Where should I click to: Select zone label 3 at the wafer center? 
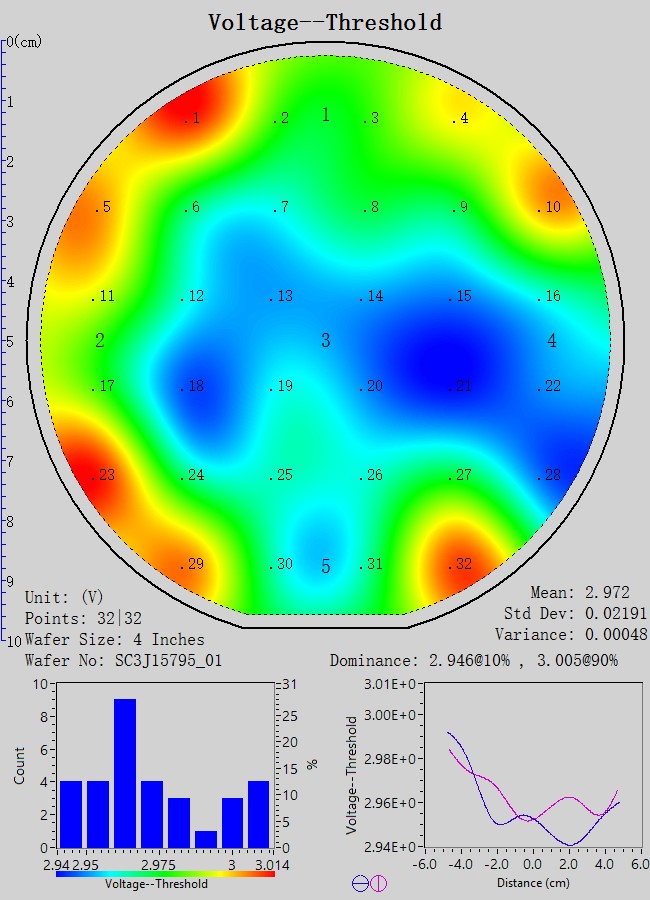pos(325,341)
